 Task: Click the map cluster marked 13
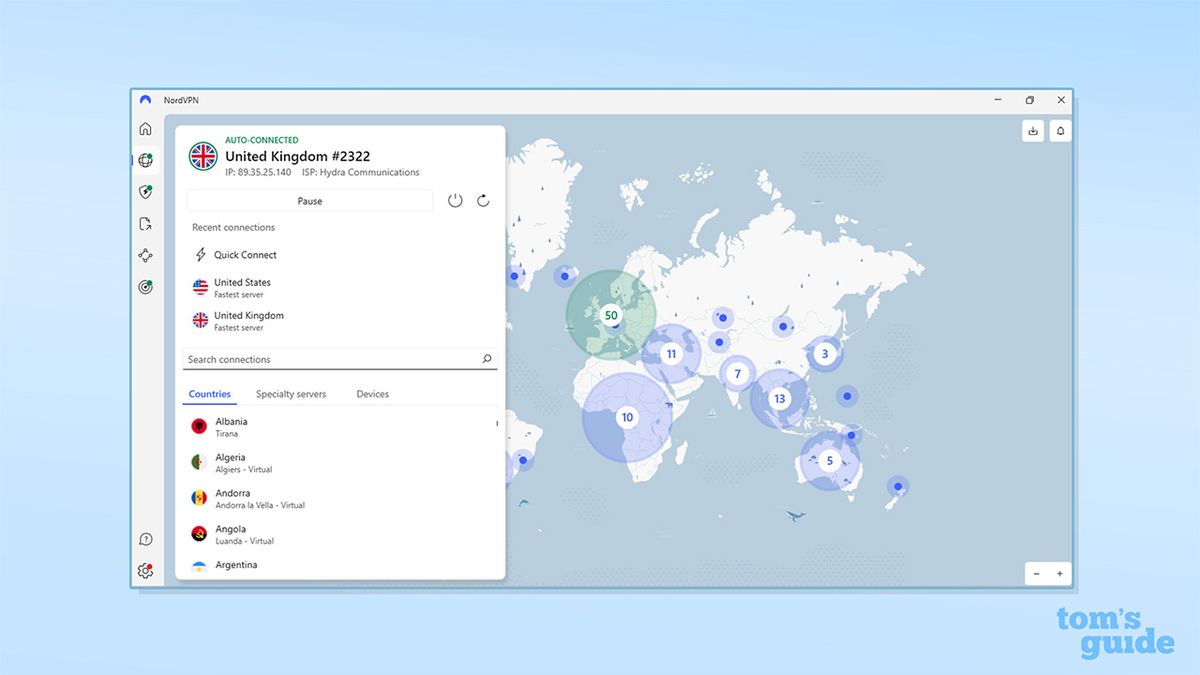(780, 399)
